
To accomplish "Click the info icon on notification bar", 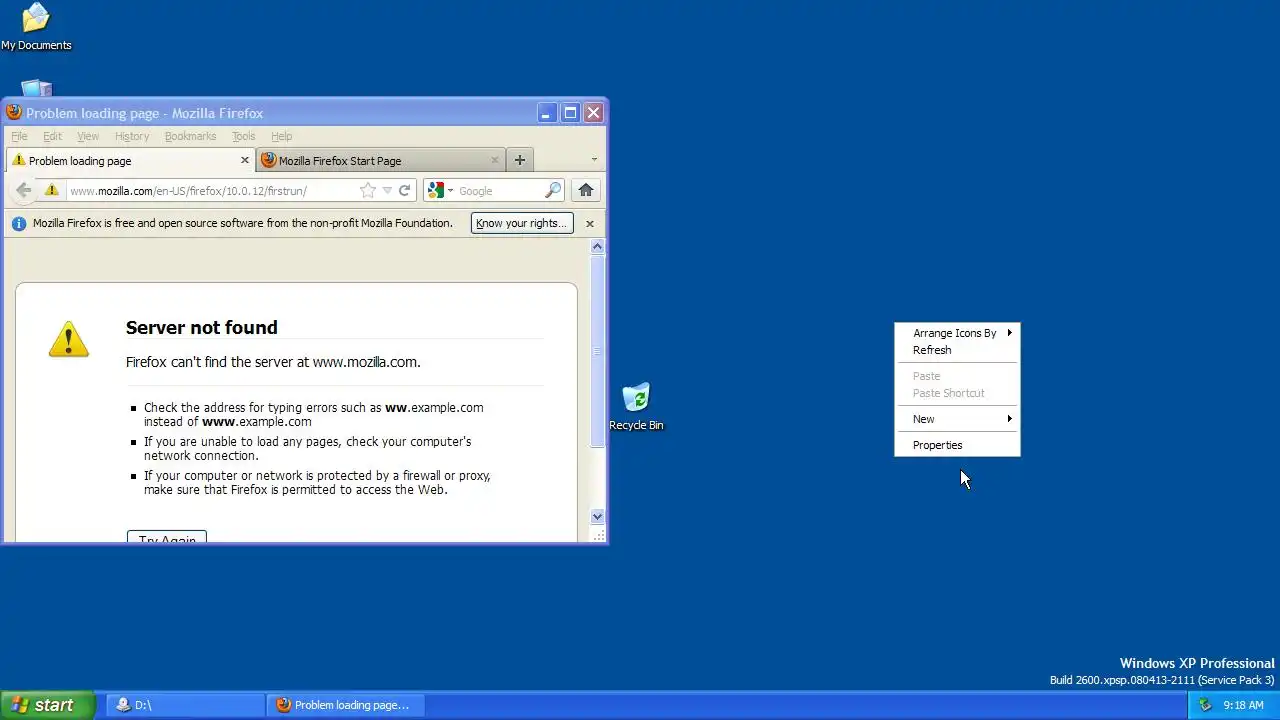I will (x=18, y=223).
